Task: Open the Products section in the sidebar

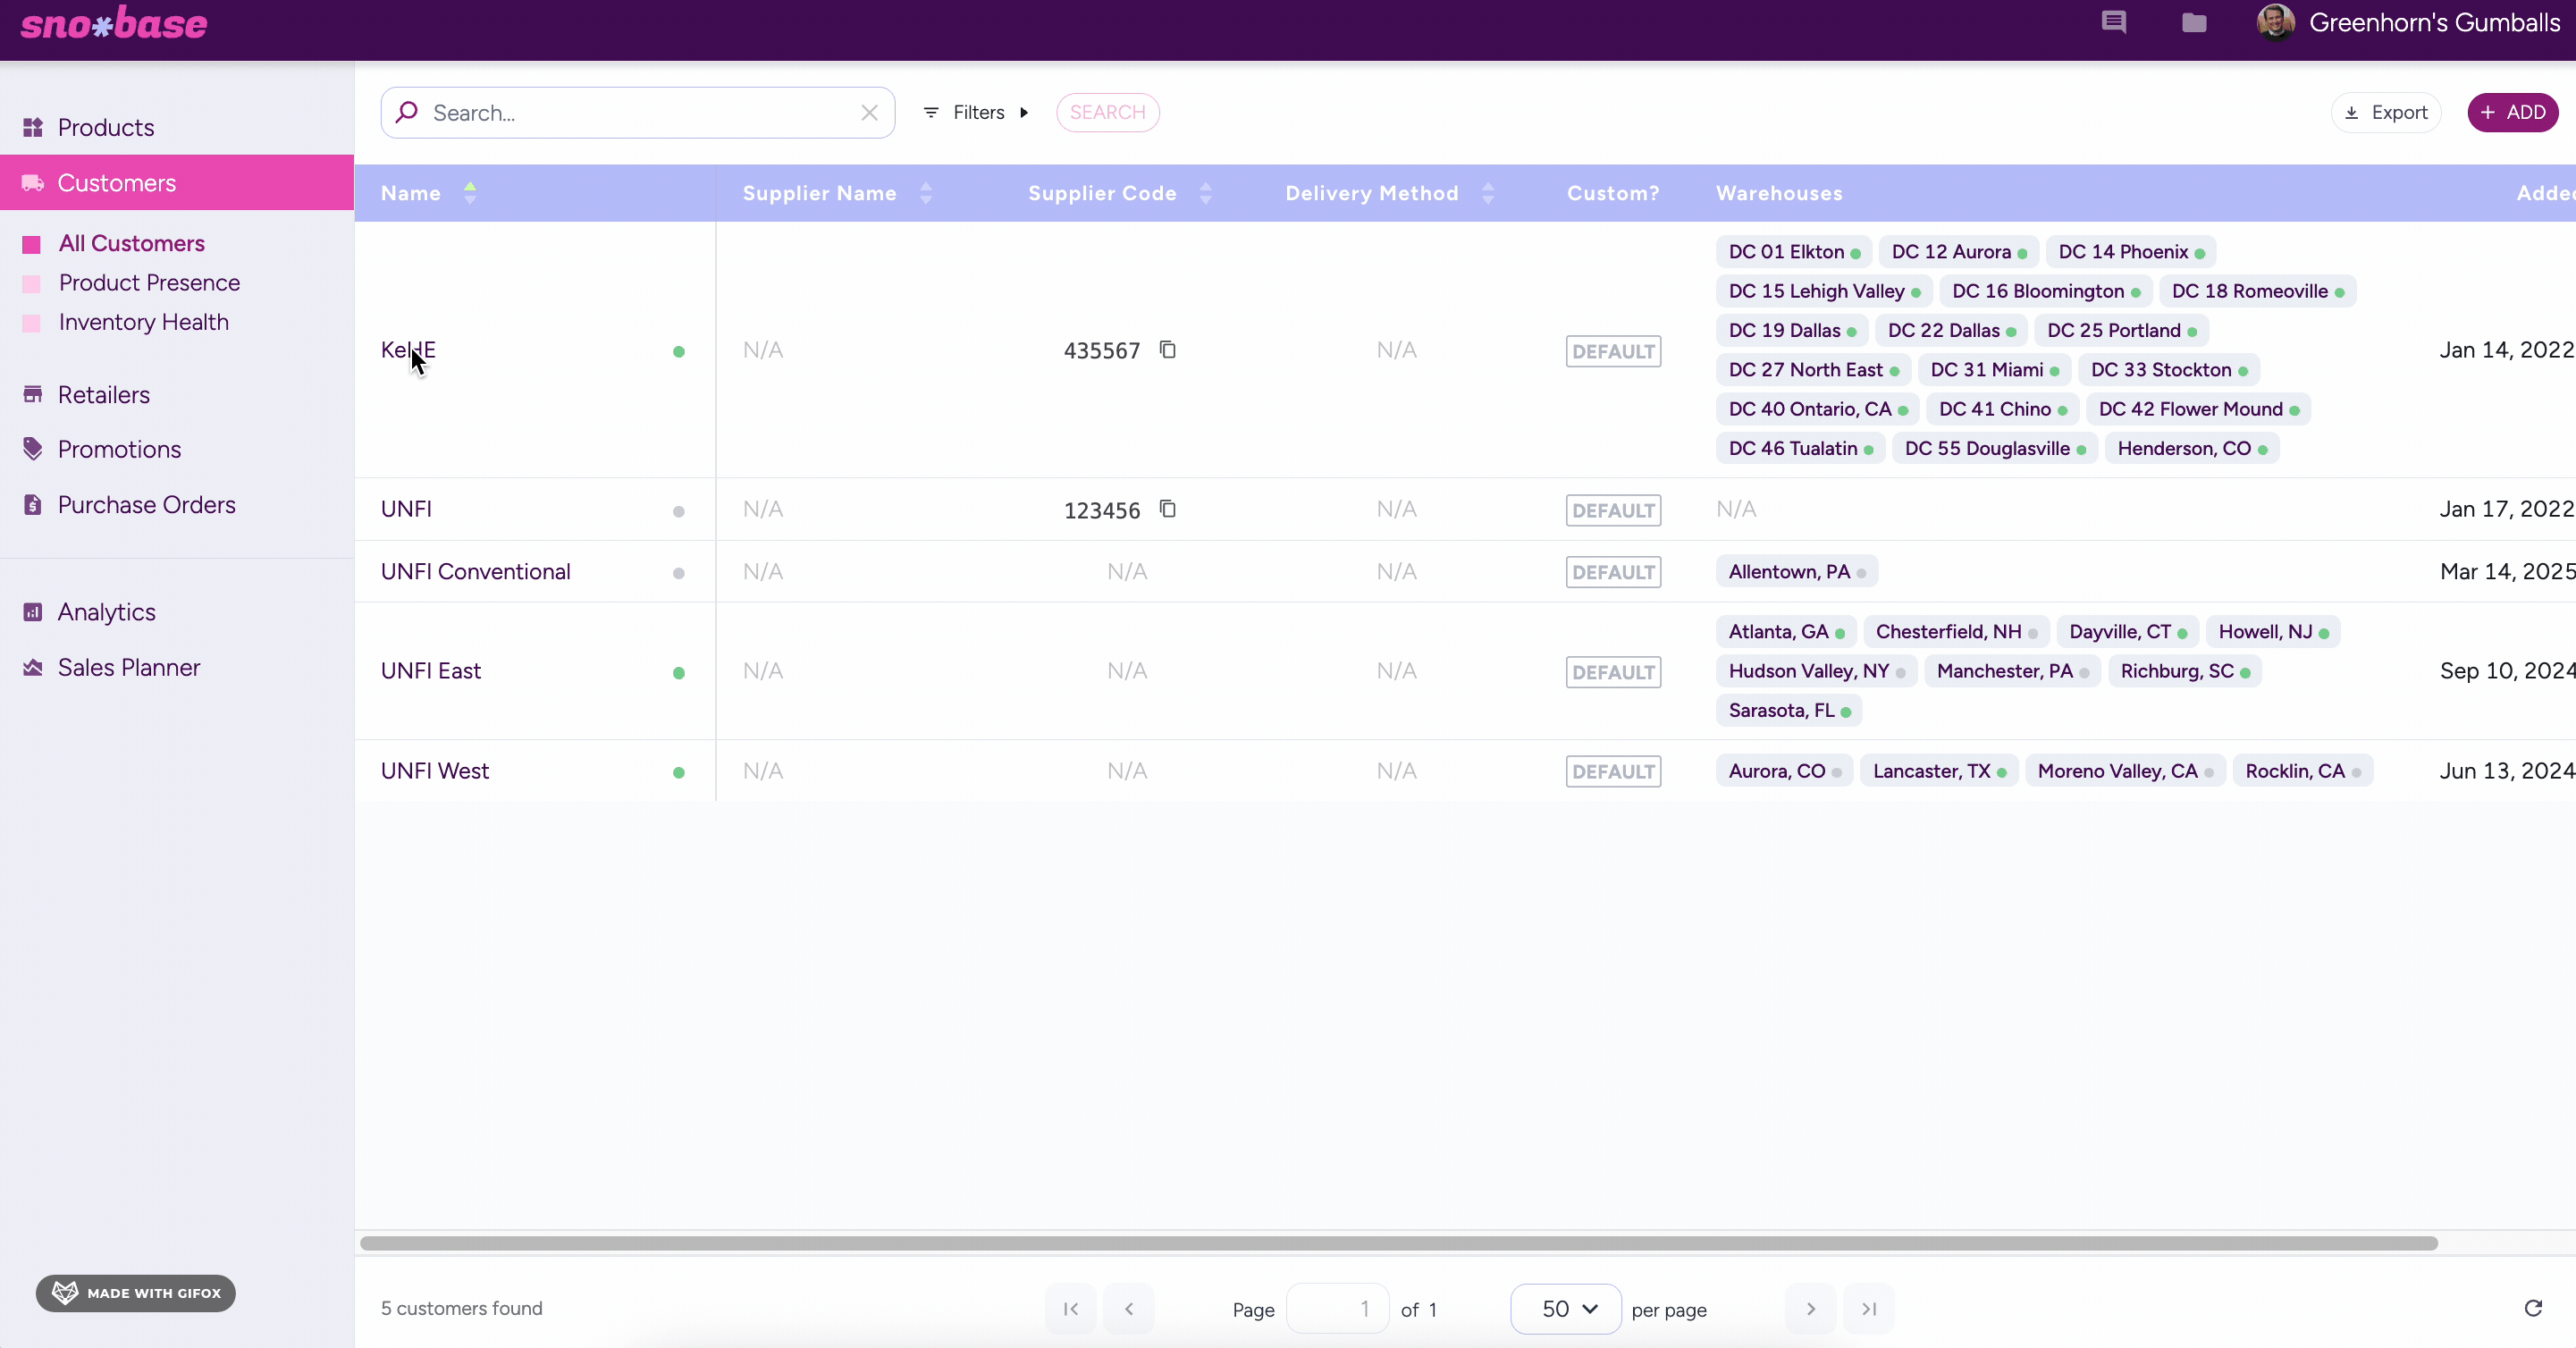Action: pos(105,126)
